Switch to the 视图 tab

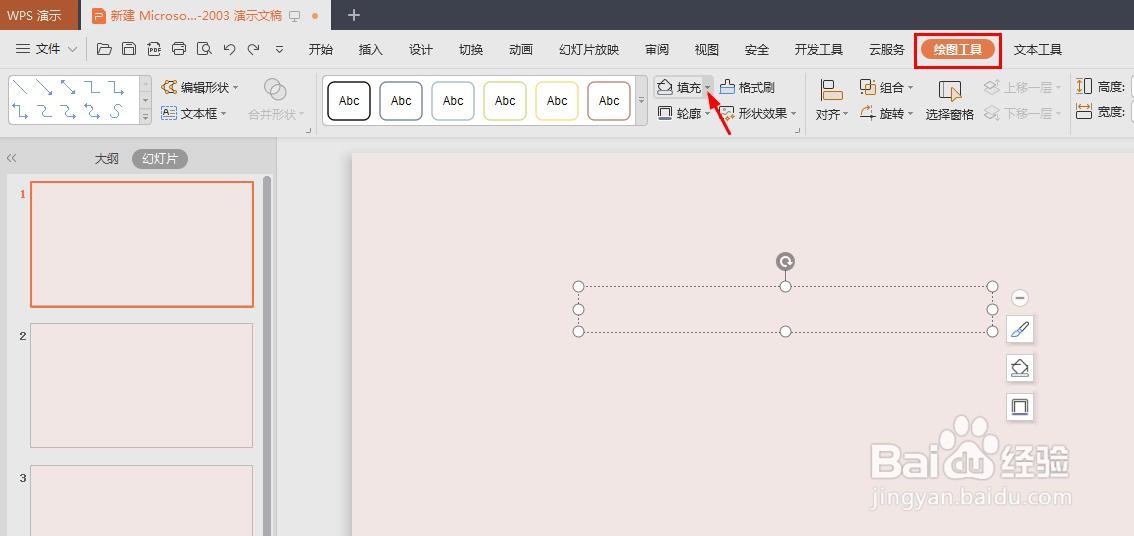pyautogui.click(x=707, y=49)
